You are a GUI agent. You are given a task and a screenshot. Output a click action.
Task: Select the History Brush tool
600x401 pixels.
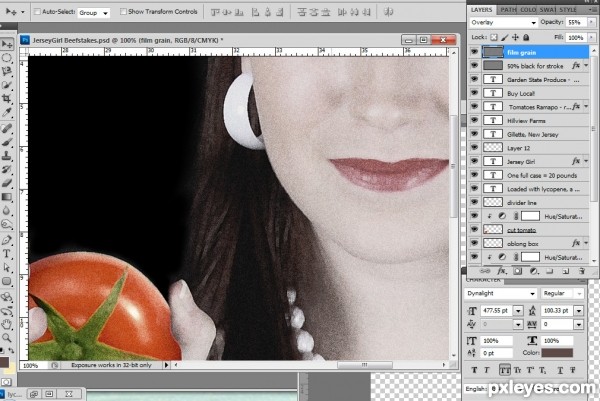[x=7, y=169]
